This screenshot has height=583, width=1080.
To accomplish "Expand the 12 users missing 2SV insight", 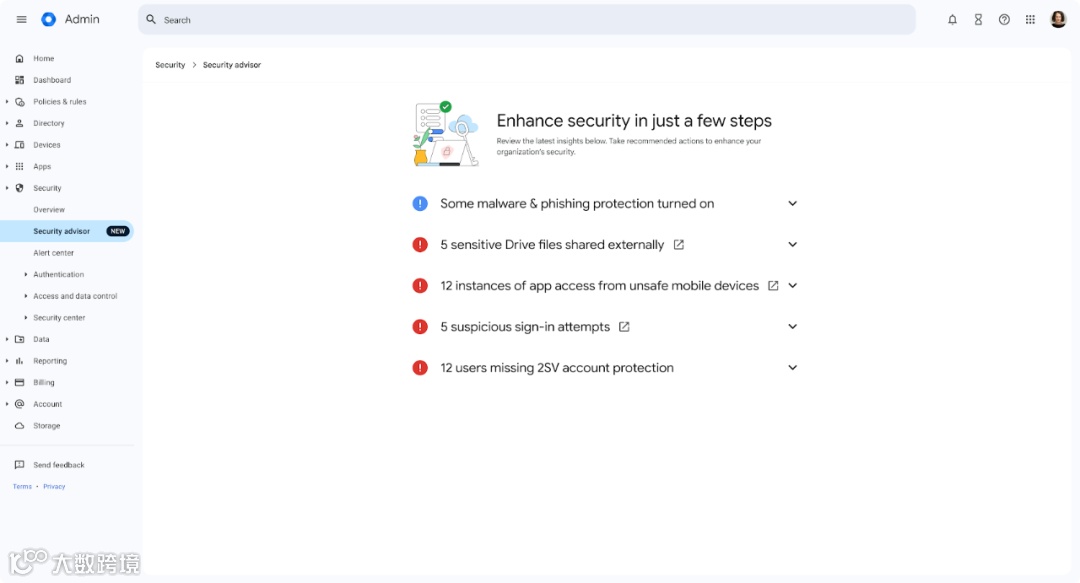I will [x=792, y=367].
